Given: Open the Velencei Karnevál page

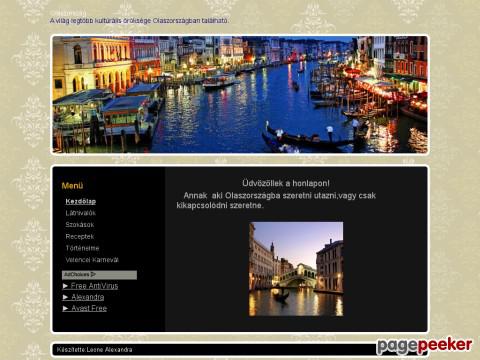Looking at the screenshot, I should pos(92,260).
